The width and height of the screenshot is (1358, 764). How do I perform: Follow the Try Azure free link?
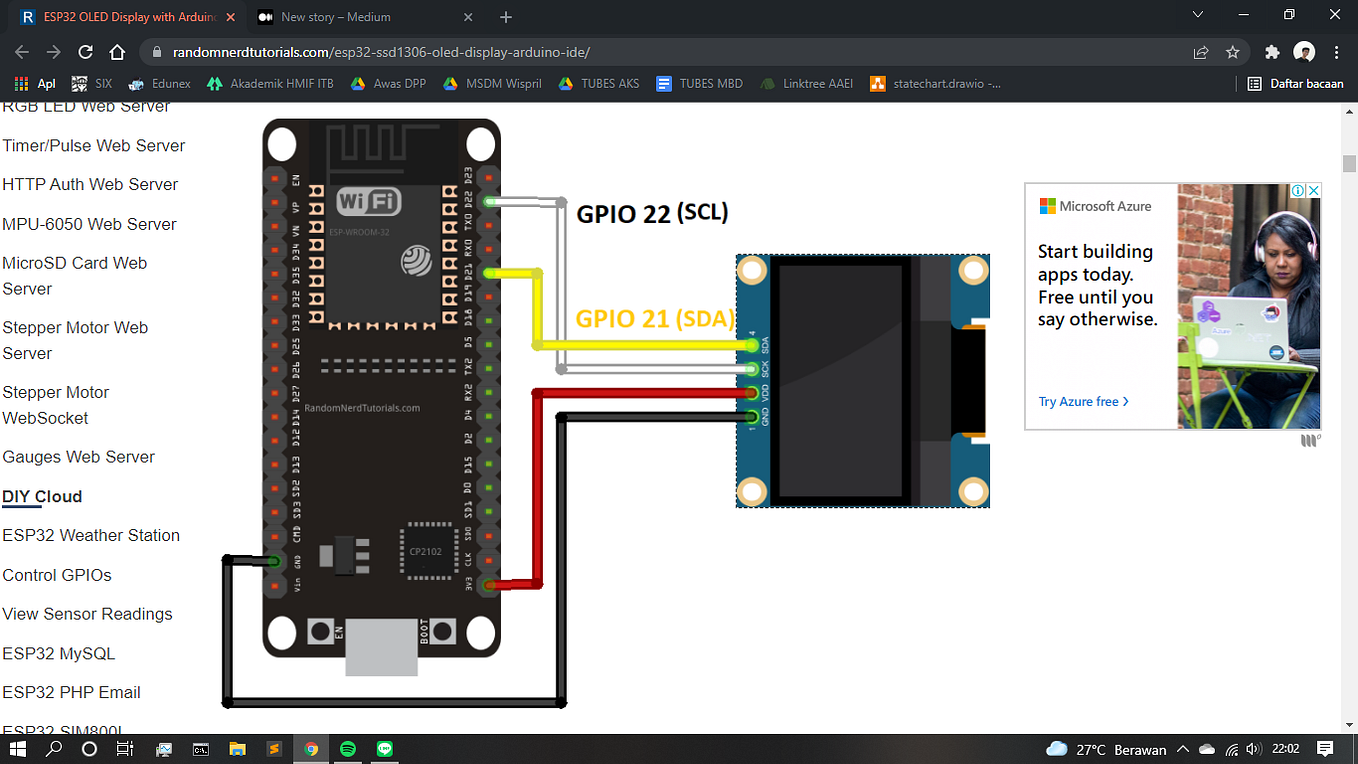click(1078, 401)
